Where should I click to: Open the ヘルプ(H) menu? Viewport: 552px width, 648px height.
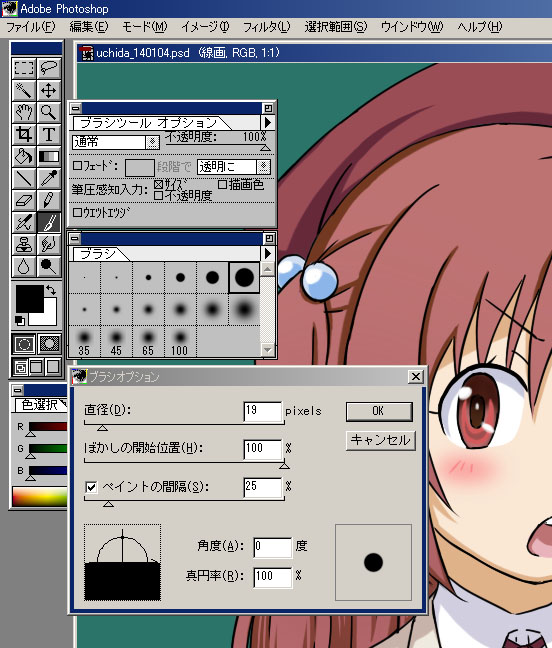[x=480, y=27]
